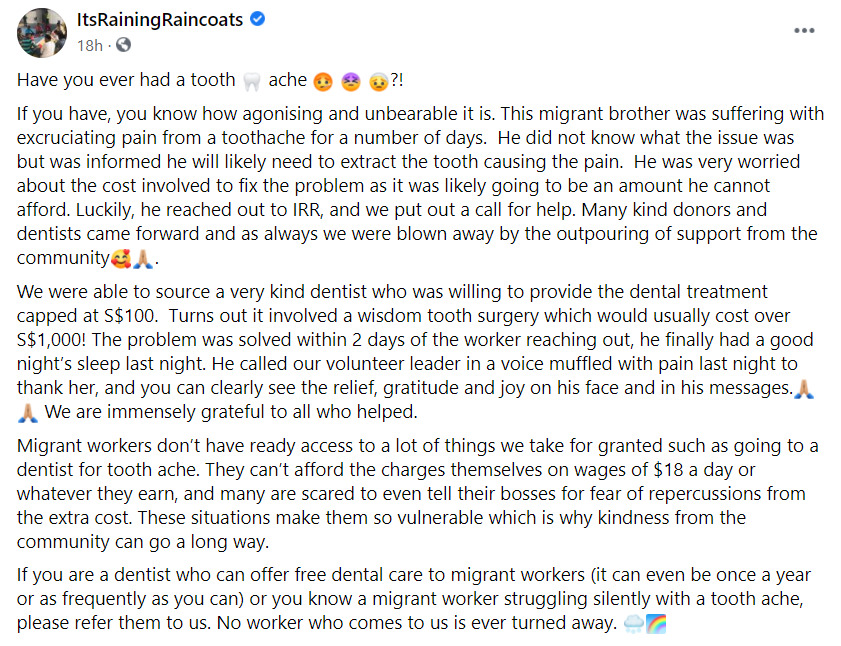Click the blue verified badge icon

[x=256, y=20]
